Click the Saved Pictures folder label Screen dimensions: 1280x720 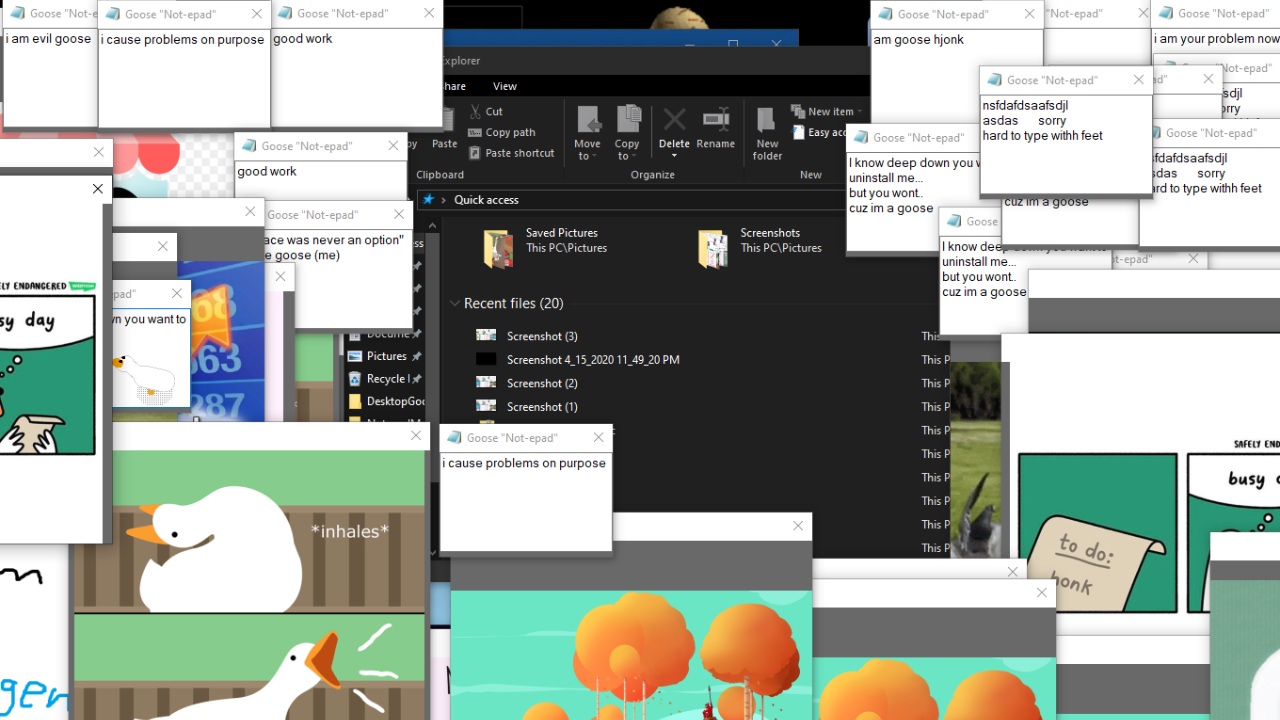[562, 233]
